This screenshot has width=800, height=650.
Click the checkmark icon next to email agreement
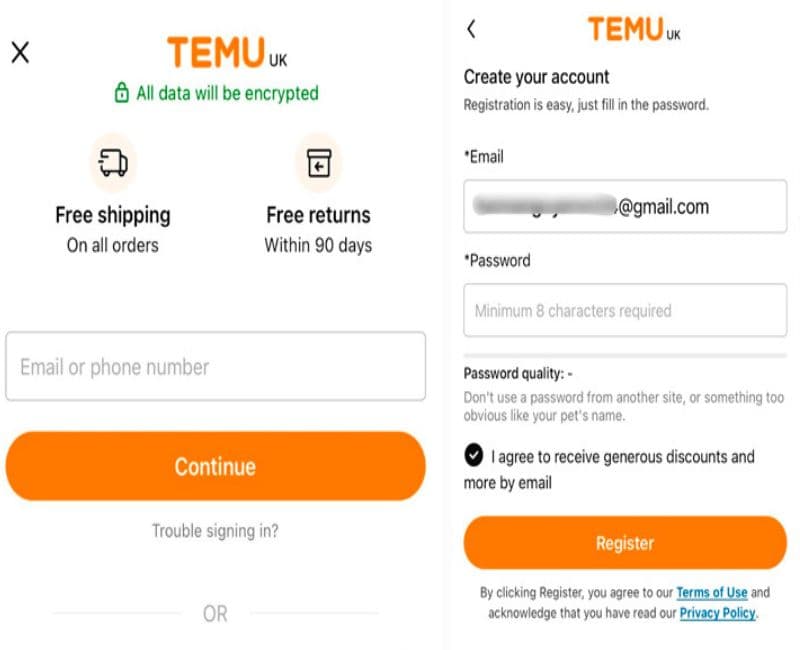point(474,457)
